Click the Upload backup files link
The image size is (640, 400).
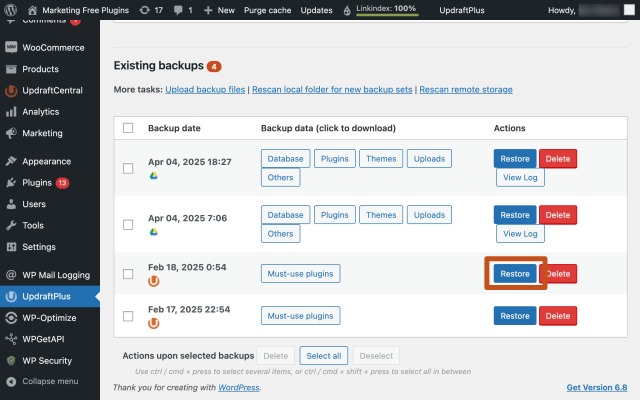point(205,89)
